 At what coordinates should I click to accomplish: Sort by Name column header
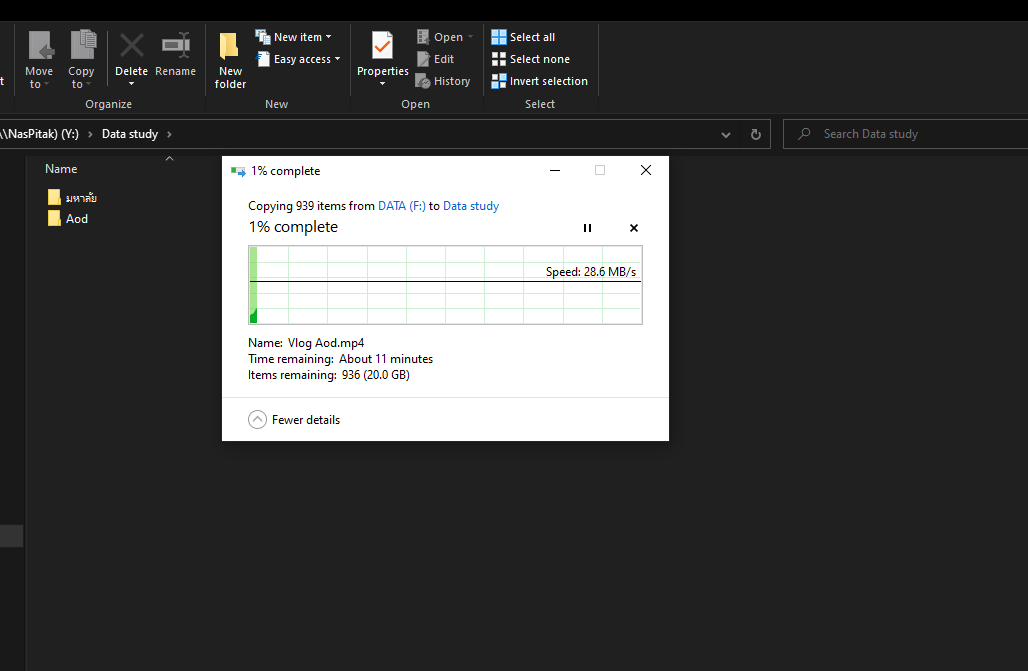pyautogui.click(x=61, y=169)
